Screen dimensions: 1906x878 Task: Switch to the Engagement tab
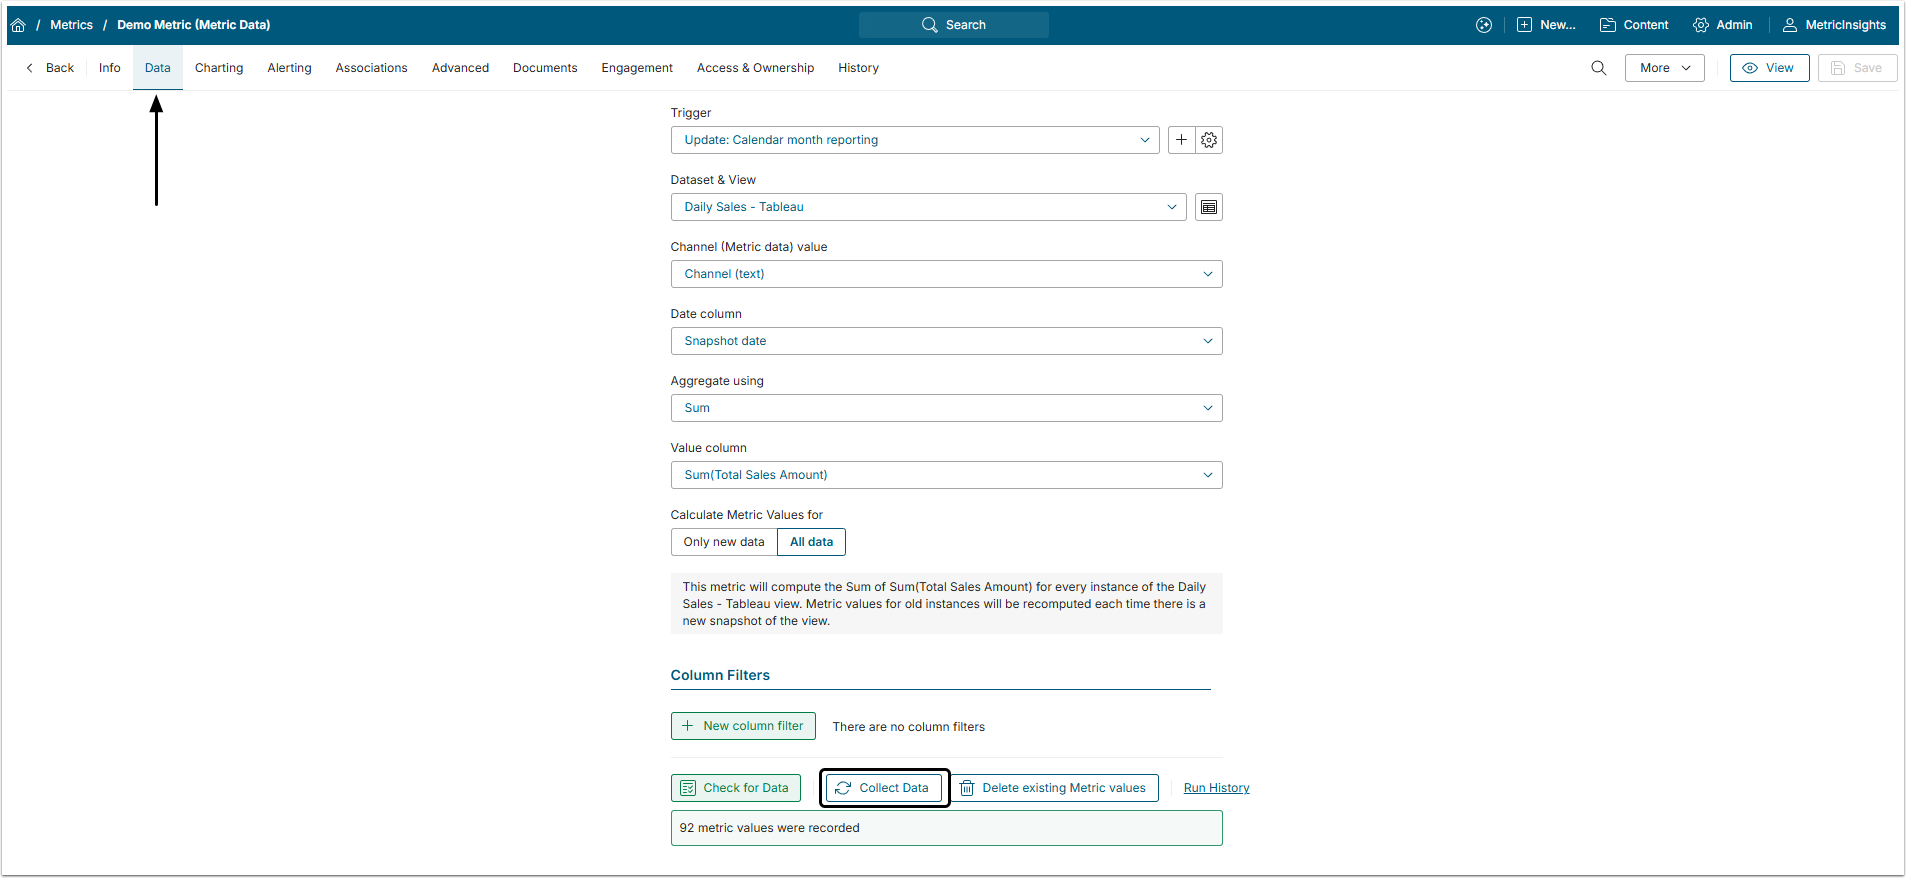click(637, 68)
